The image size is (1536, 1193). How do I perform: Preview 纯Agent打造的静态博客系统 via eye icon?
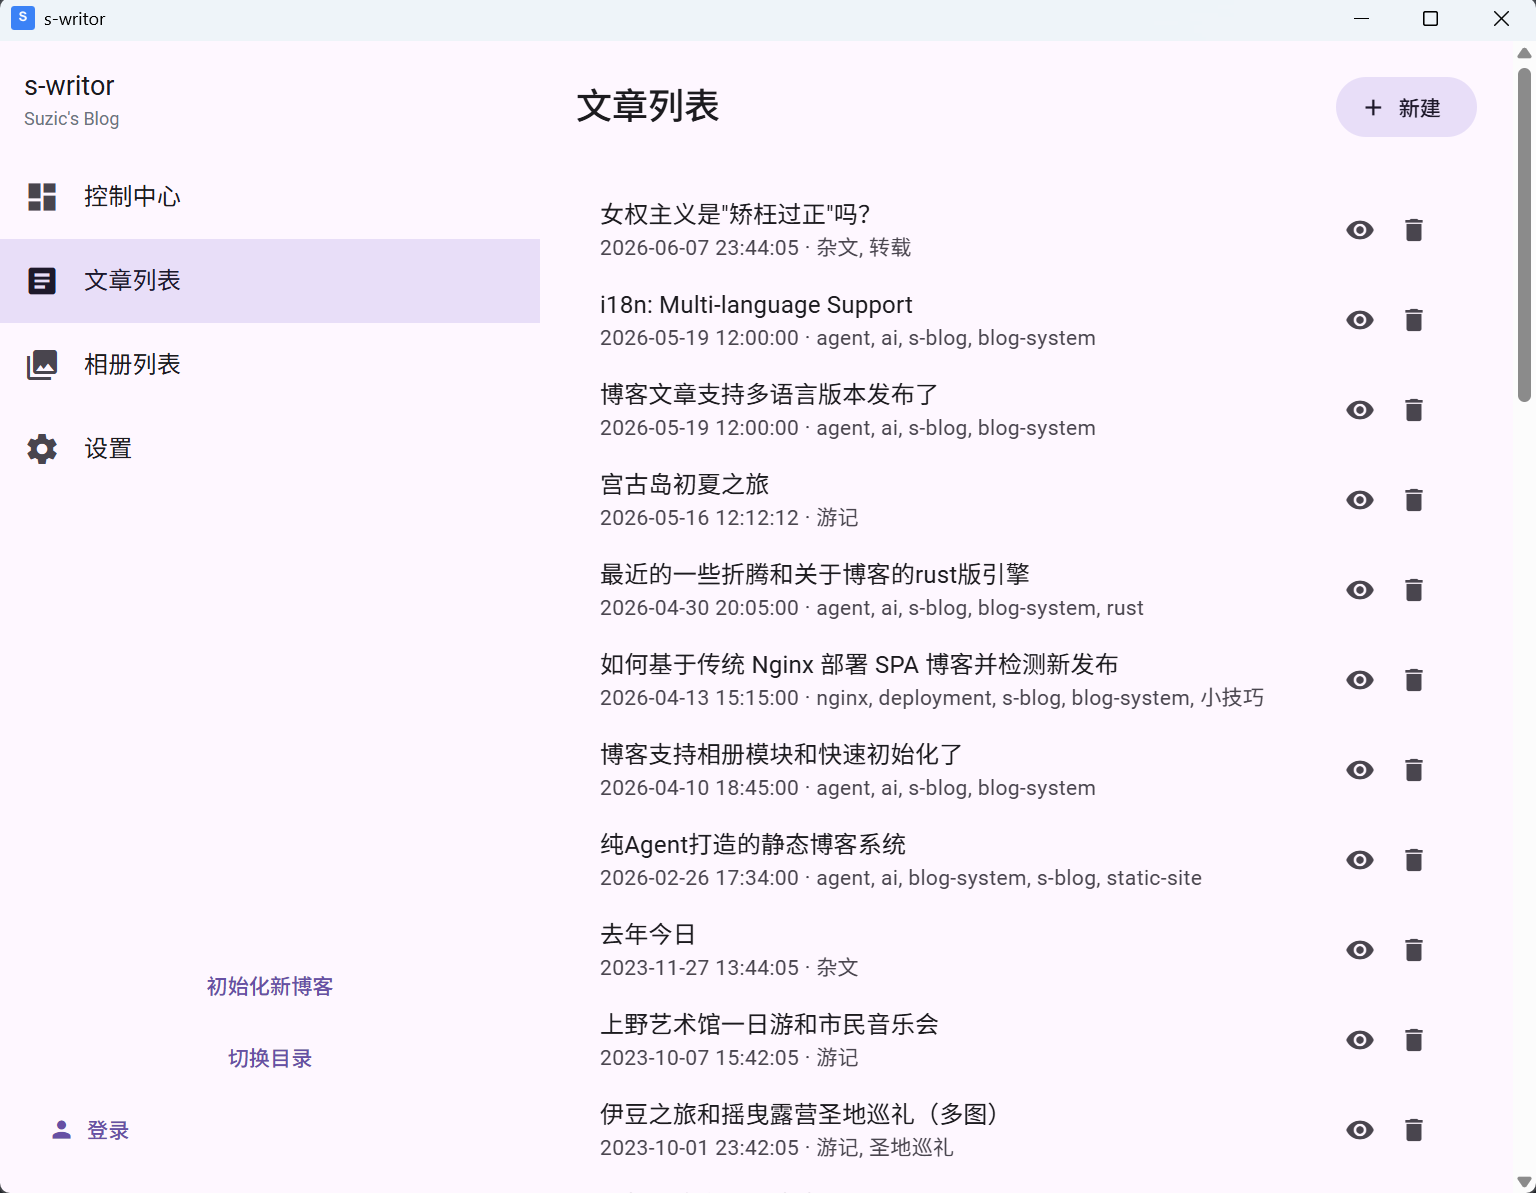pyautogui.click(x=1360, y=860)
